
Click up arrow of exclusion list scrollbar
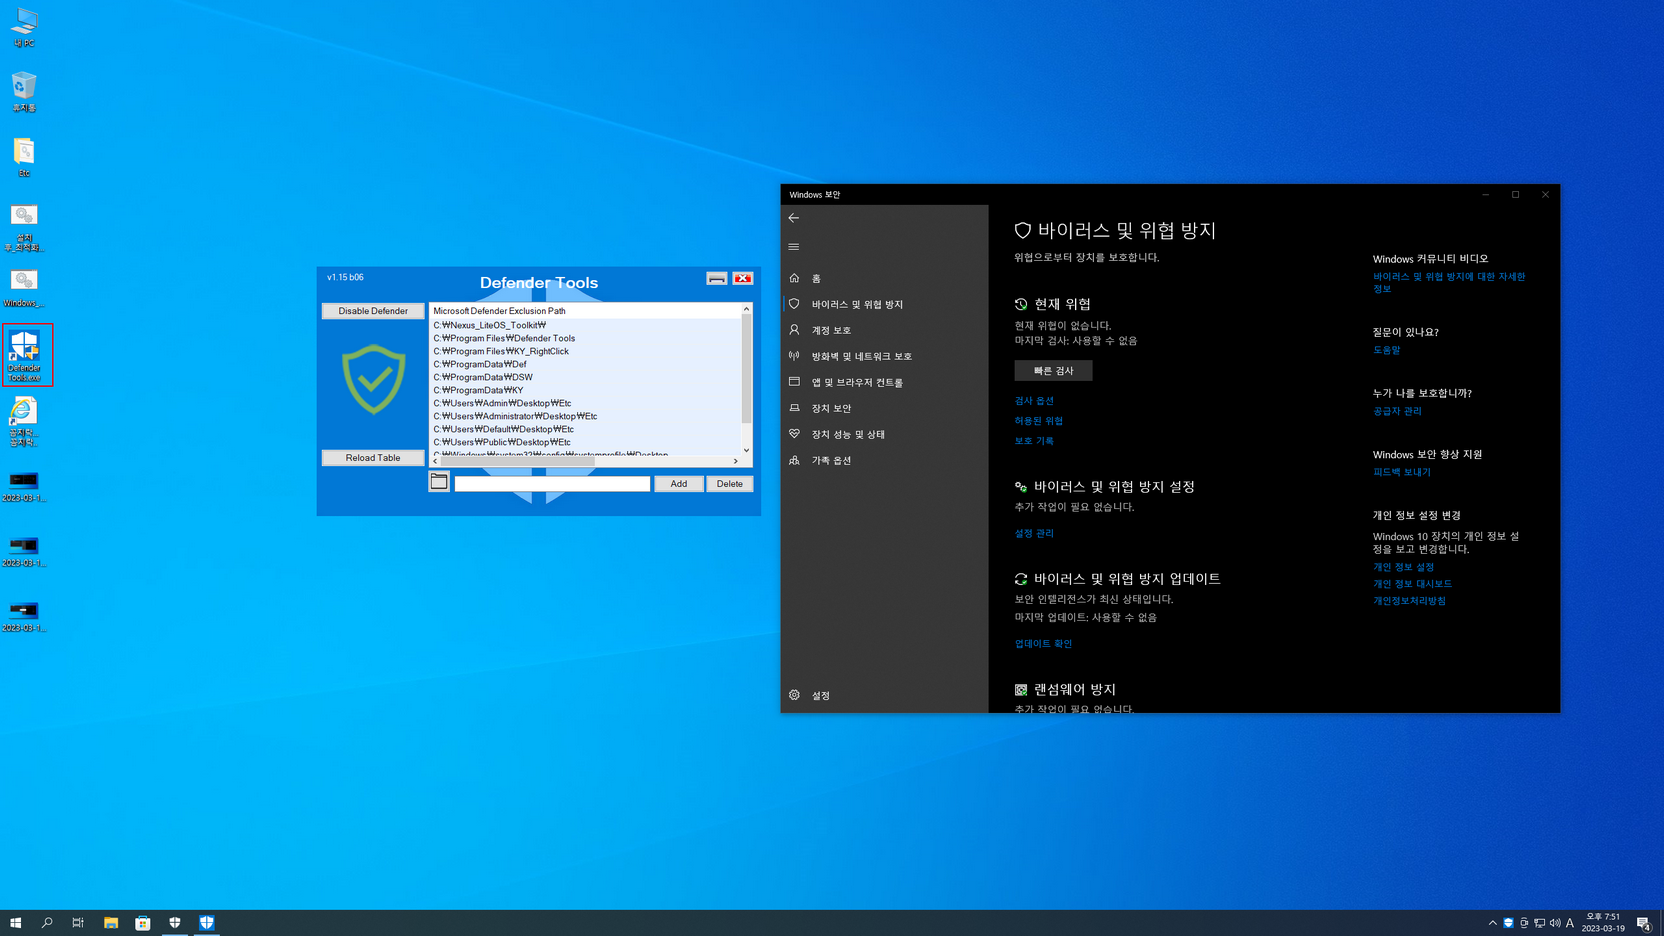(746, 309)
